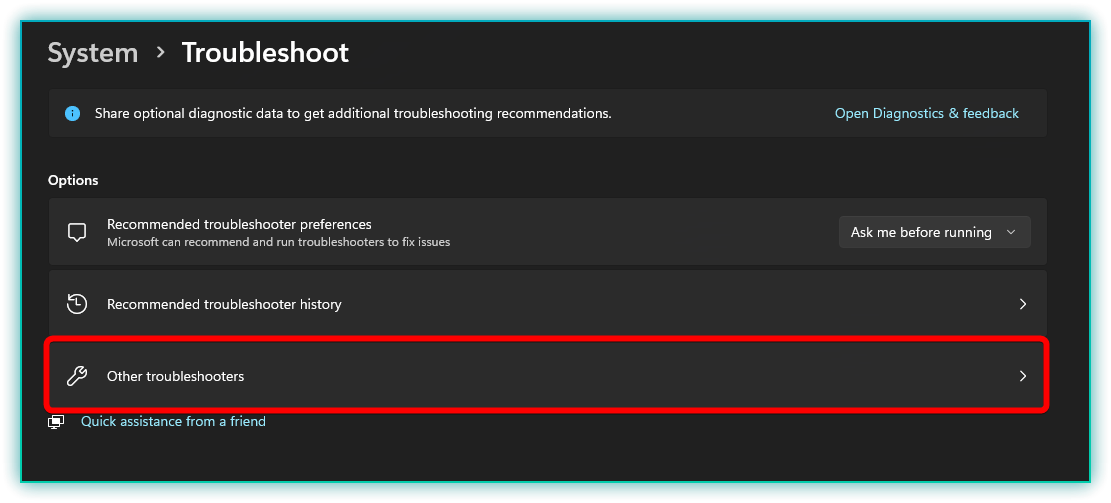This screenshot has height=503, width=1111.
Task: Click the history clock icon
Action: point(77,304)
